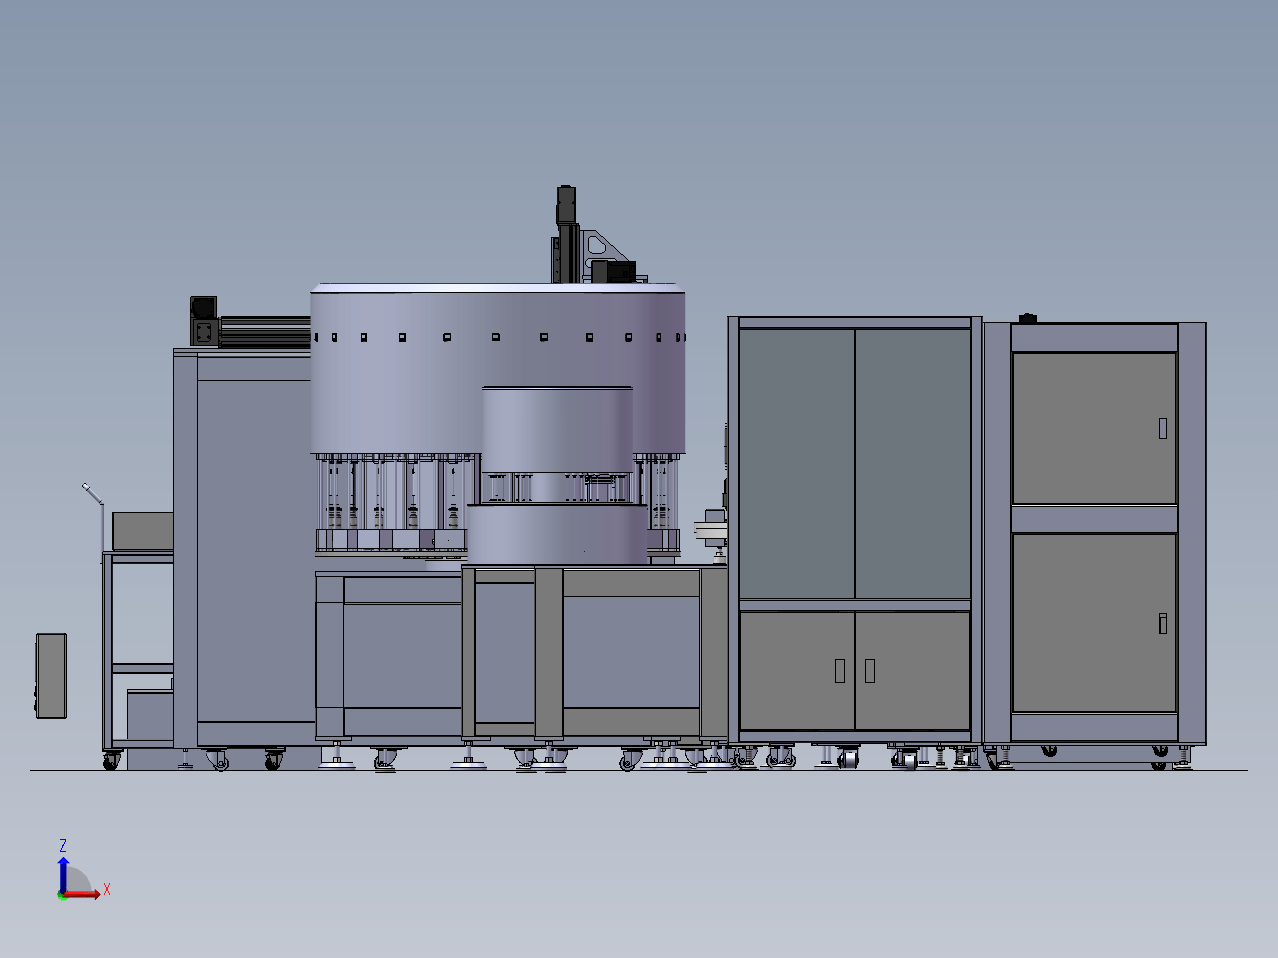Select the small gray box on the left cart top
The image size is (1278, 958).
(142, 531)
